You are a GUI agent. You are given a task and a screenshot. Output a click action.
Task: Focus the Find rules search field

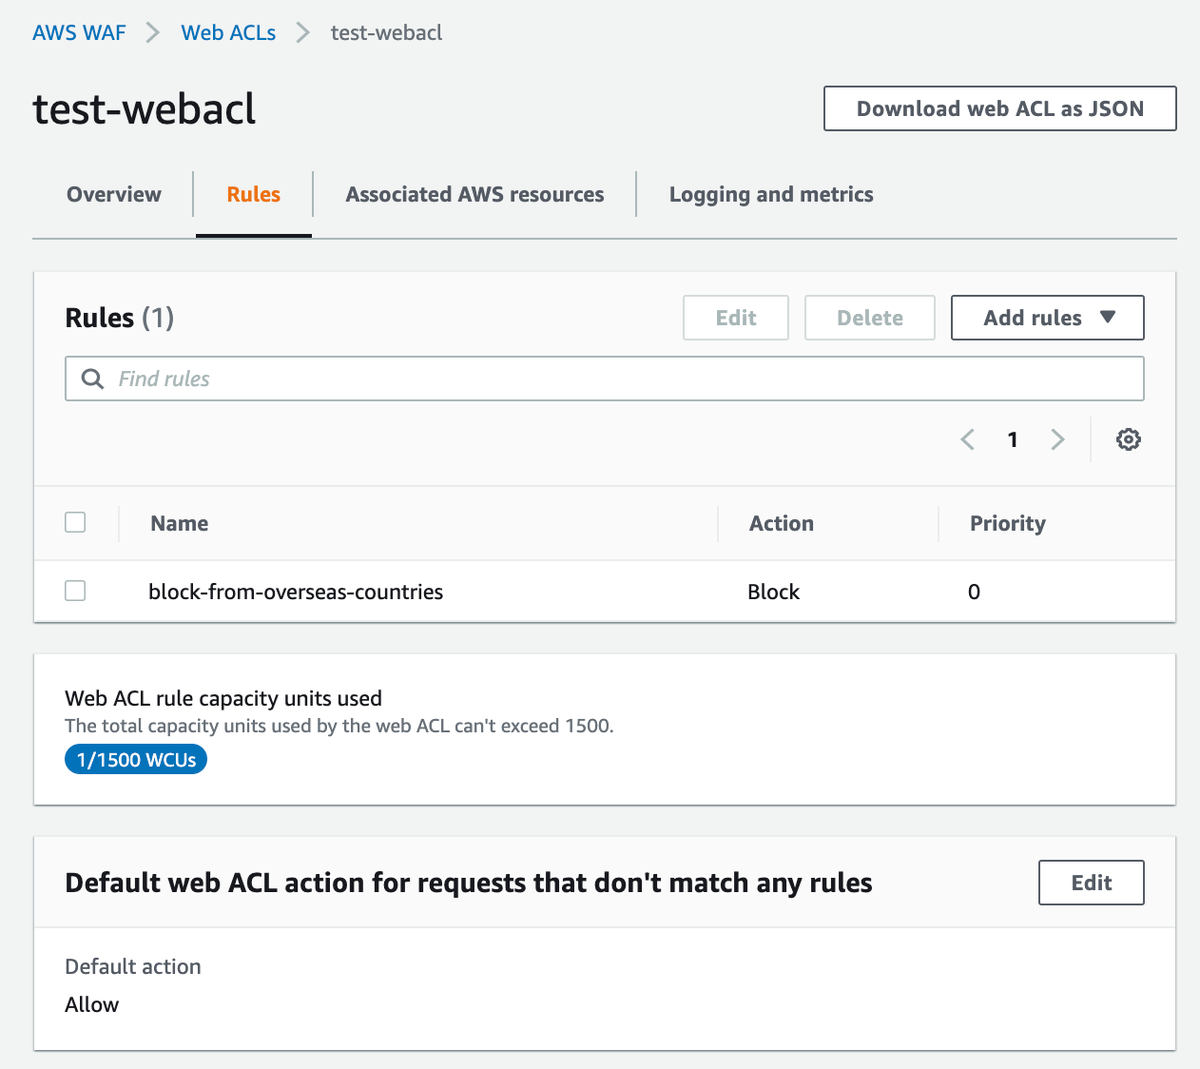(620, 379)
